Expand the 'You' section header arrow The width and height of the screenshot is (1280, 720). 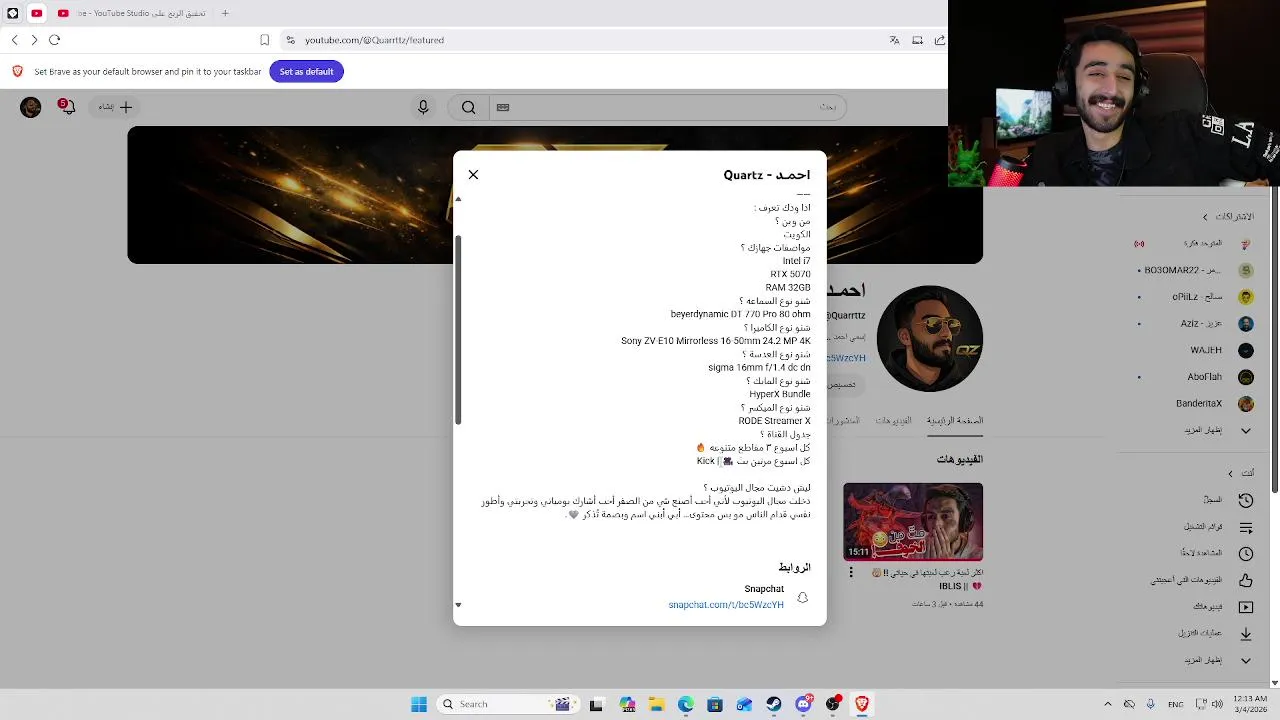(x=1231, y=473)
